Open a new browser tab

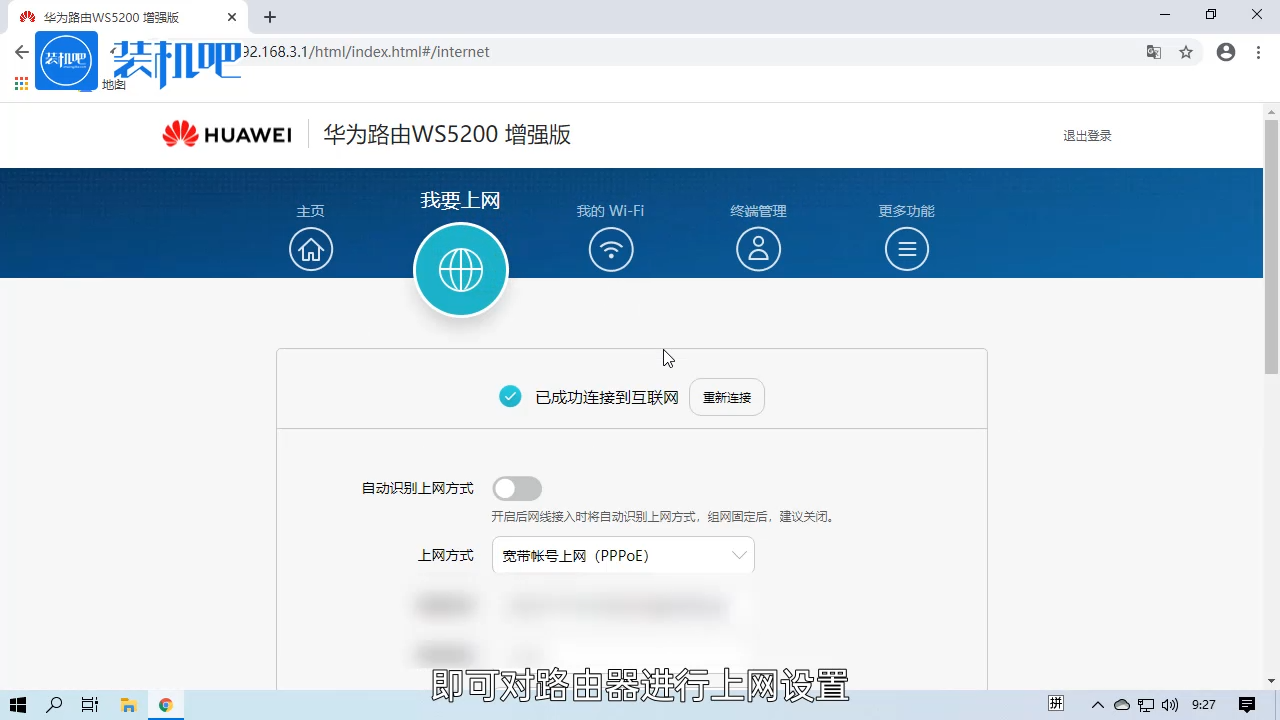coord(270,17)
